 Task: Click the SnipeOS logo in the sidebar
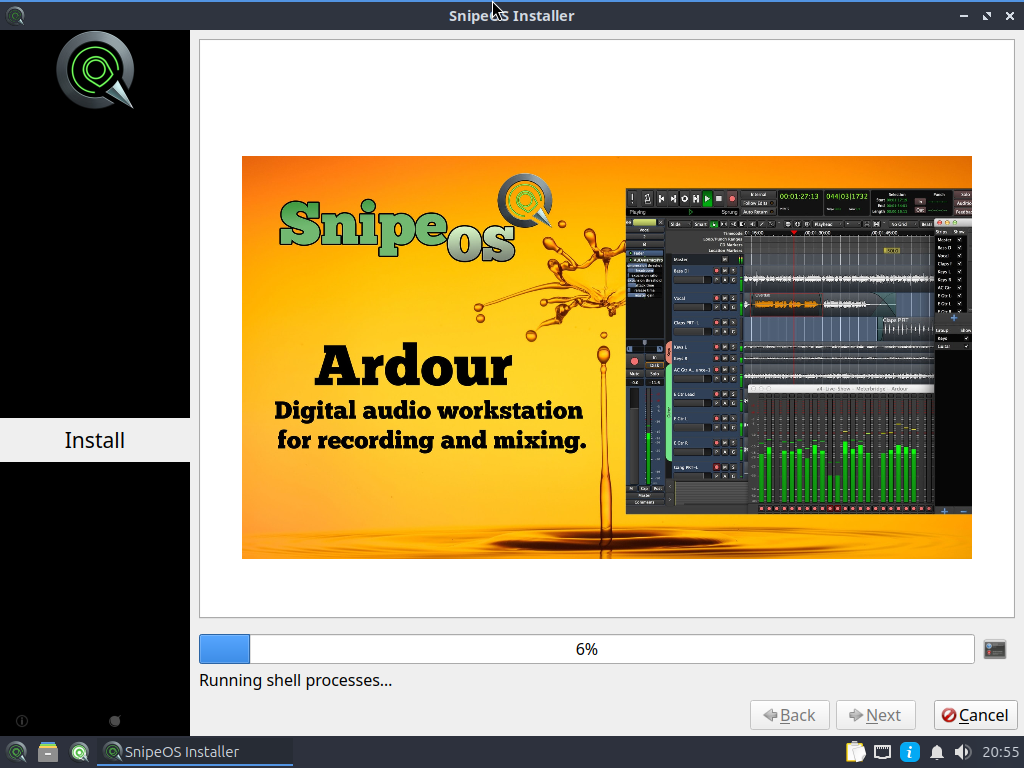95,70
